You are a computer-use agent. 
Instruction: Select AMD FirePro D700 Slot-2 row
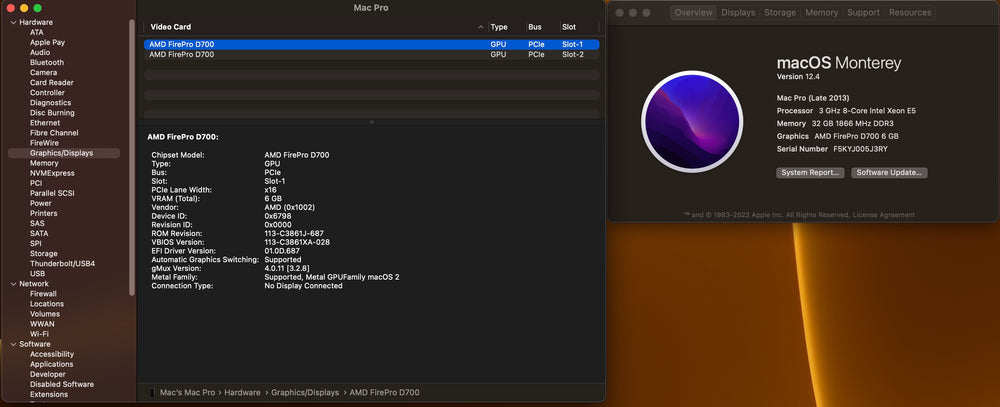(371, 55)
